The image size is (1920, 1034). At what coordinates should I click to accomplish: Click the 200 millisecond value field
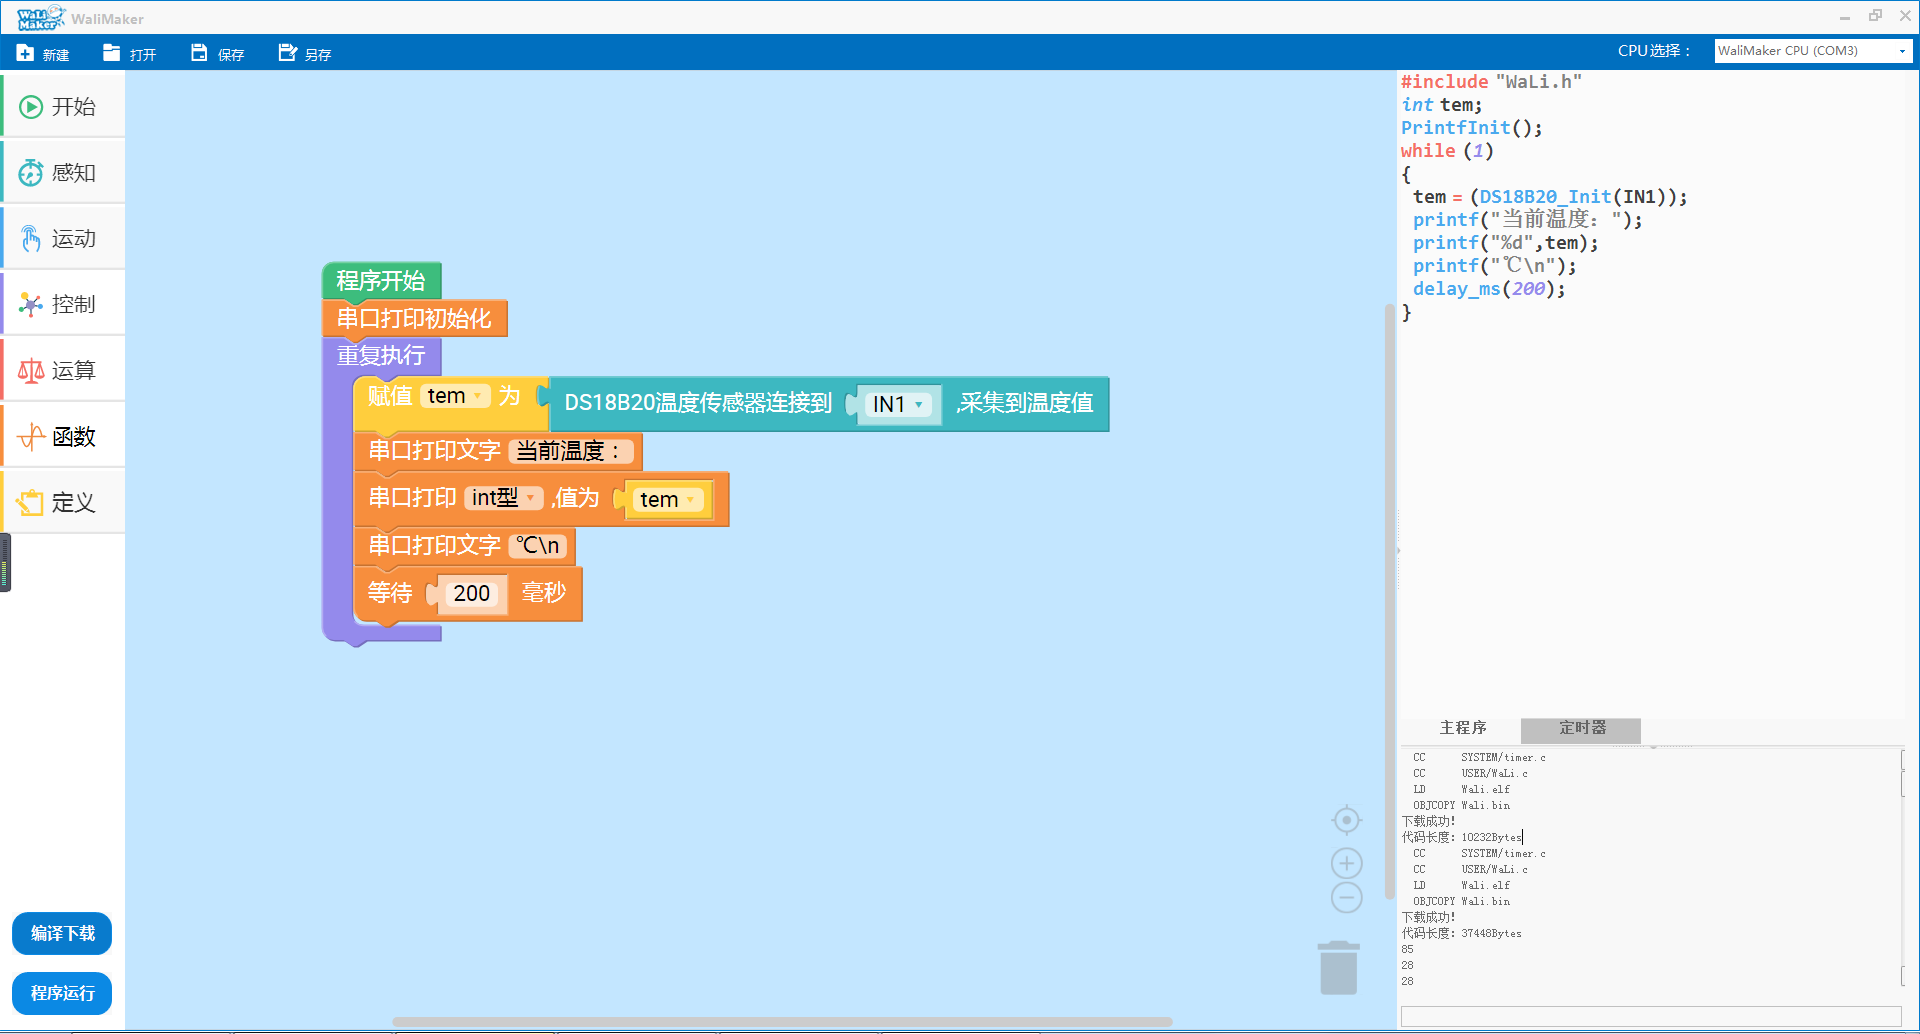coord(471,594)
